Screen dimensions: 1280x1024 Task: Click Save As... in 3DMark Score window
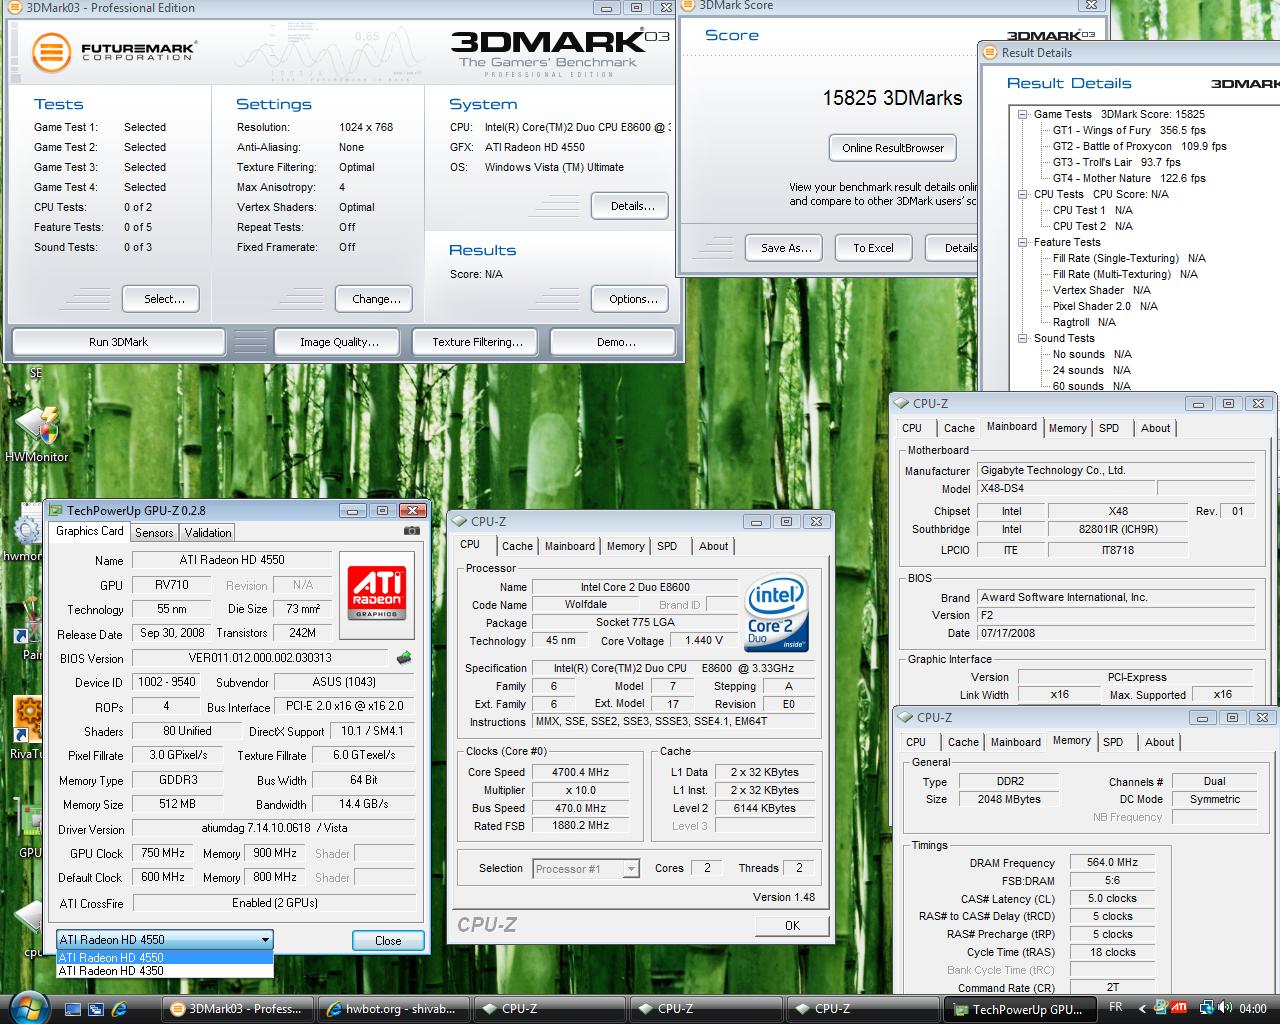click(x=786, y=248)
